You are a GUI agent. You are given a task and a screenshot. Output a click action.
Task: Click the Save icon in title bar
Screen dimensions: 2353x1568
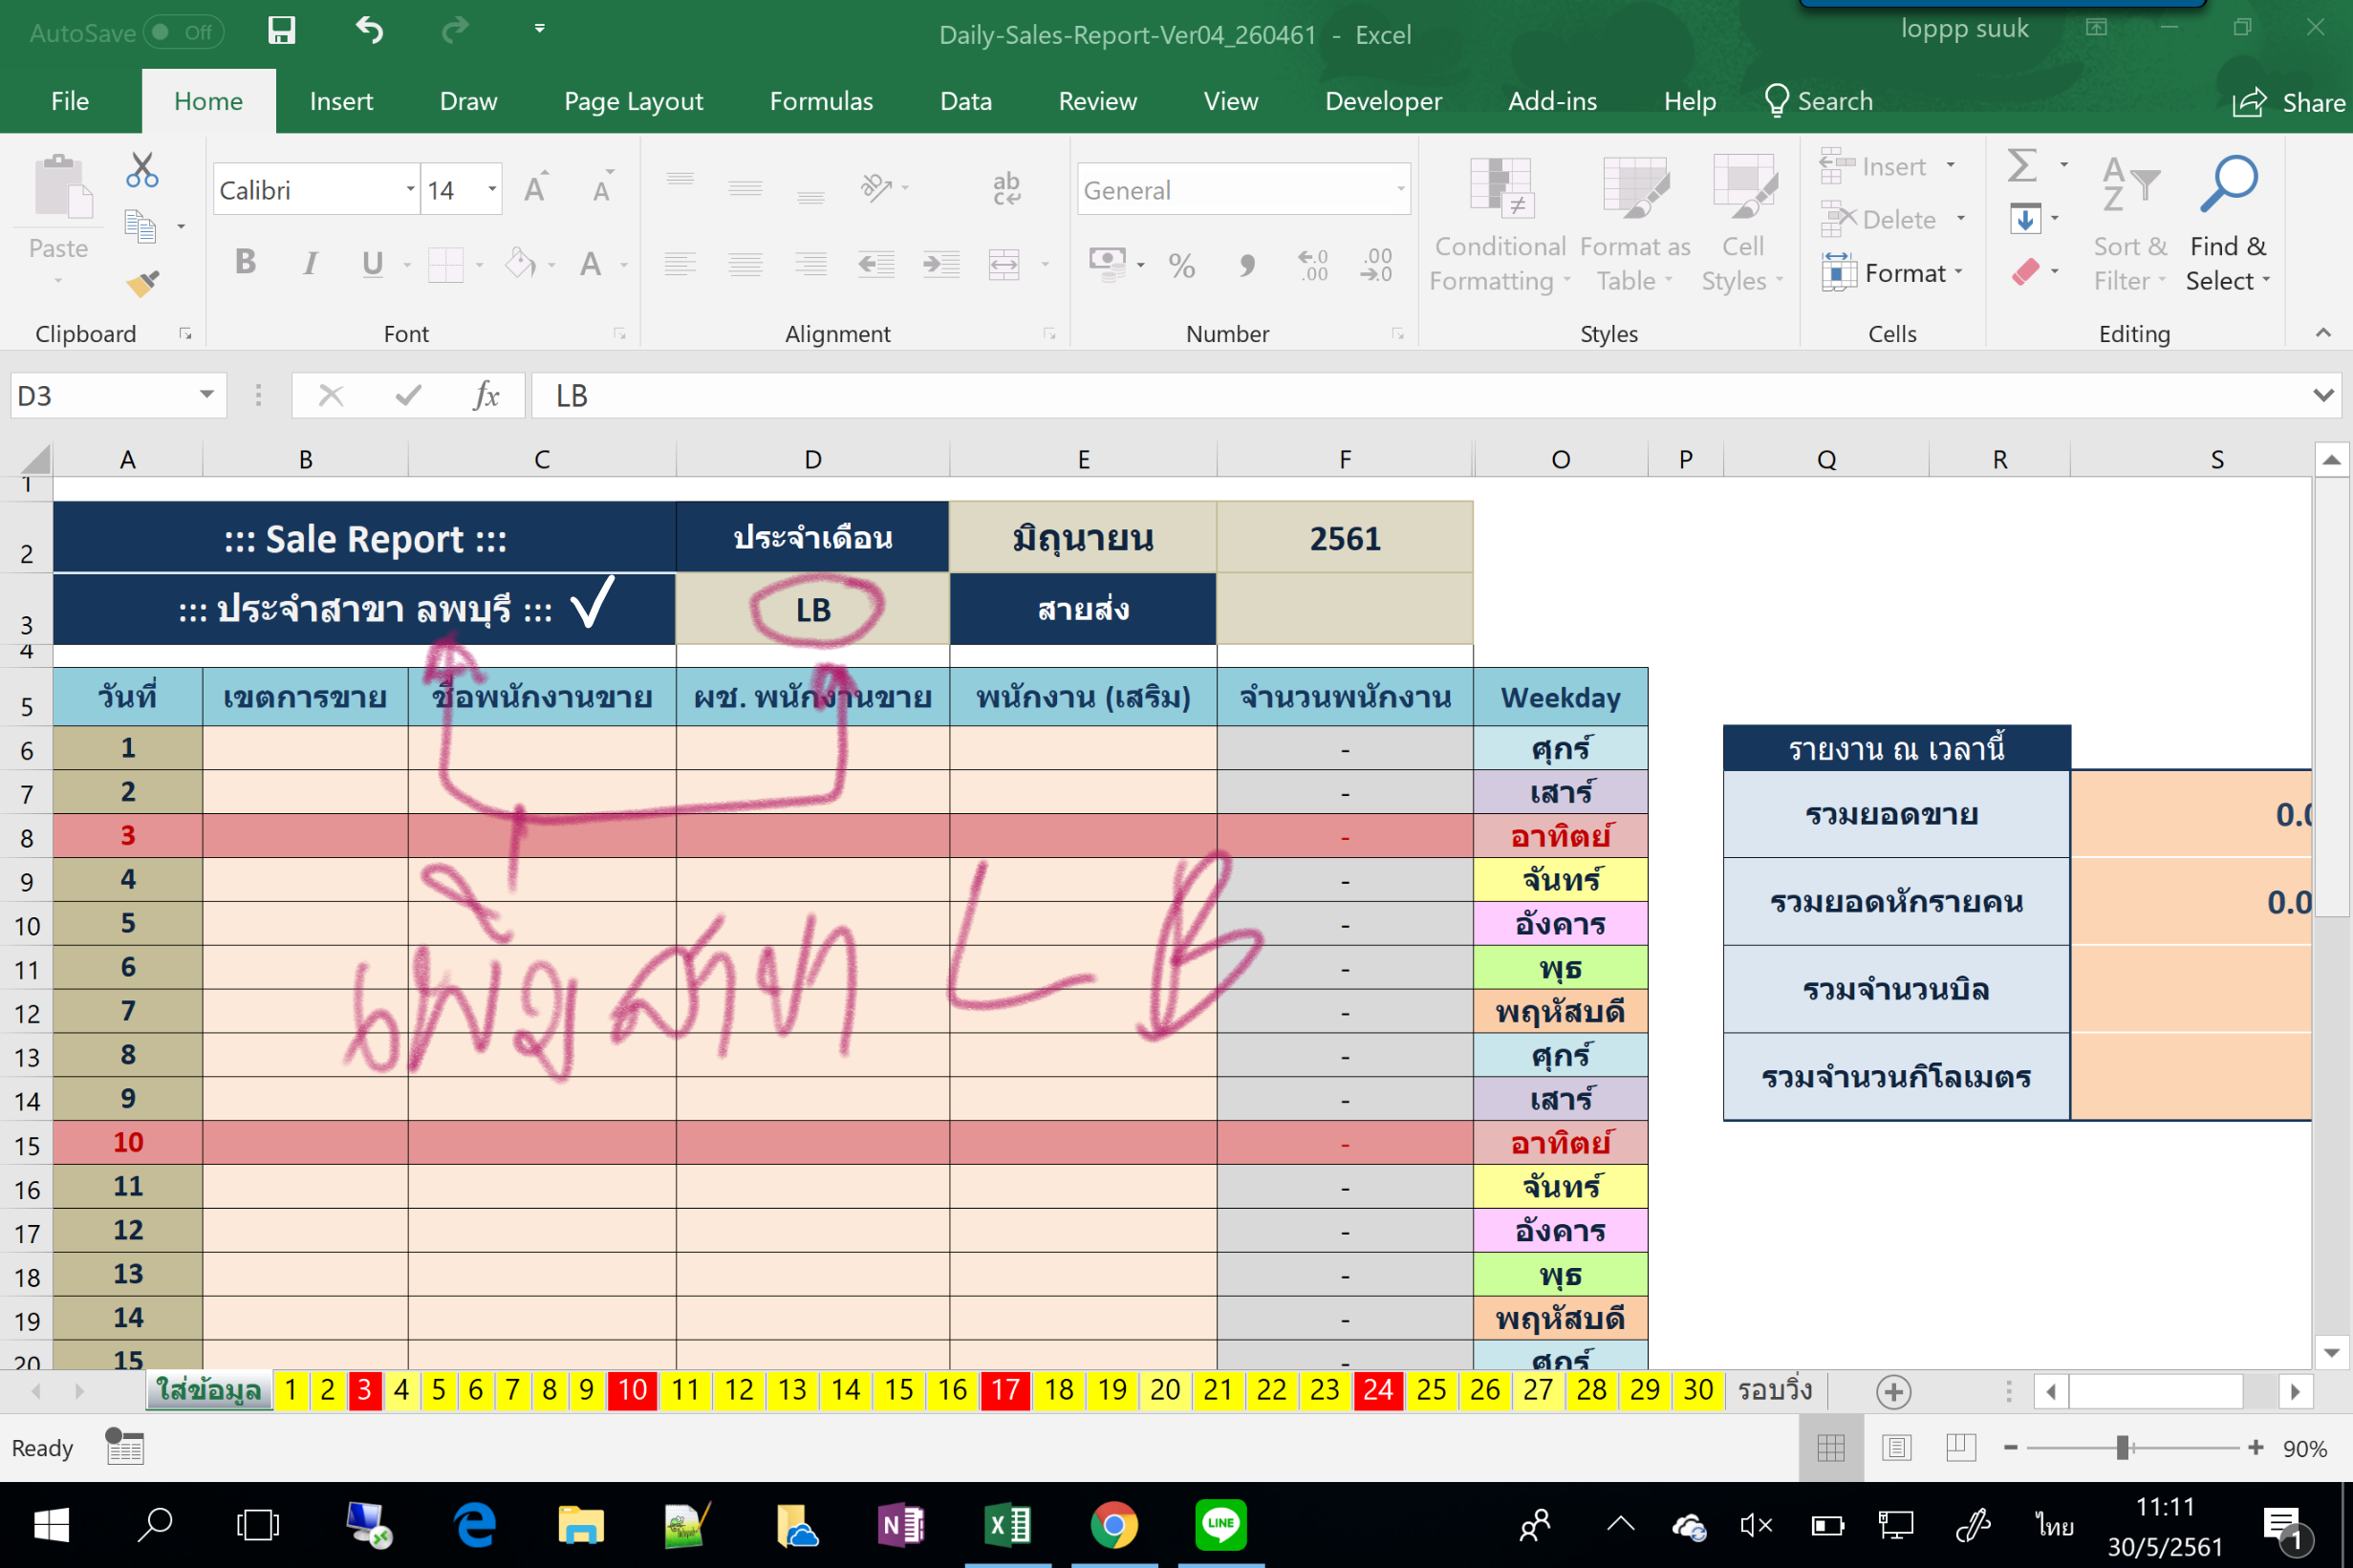point(281,31)
